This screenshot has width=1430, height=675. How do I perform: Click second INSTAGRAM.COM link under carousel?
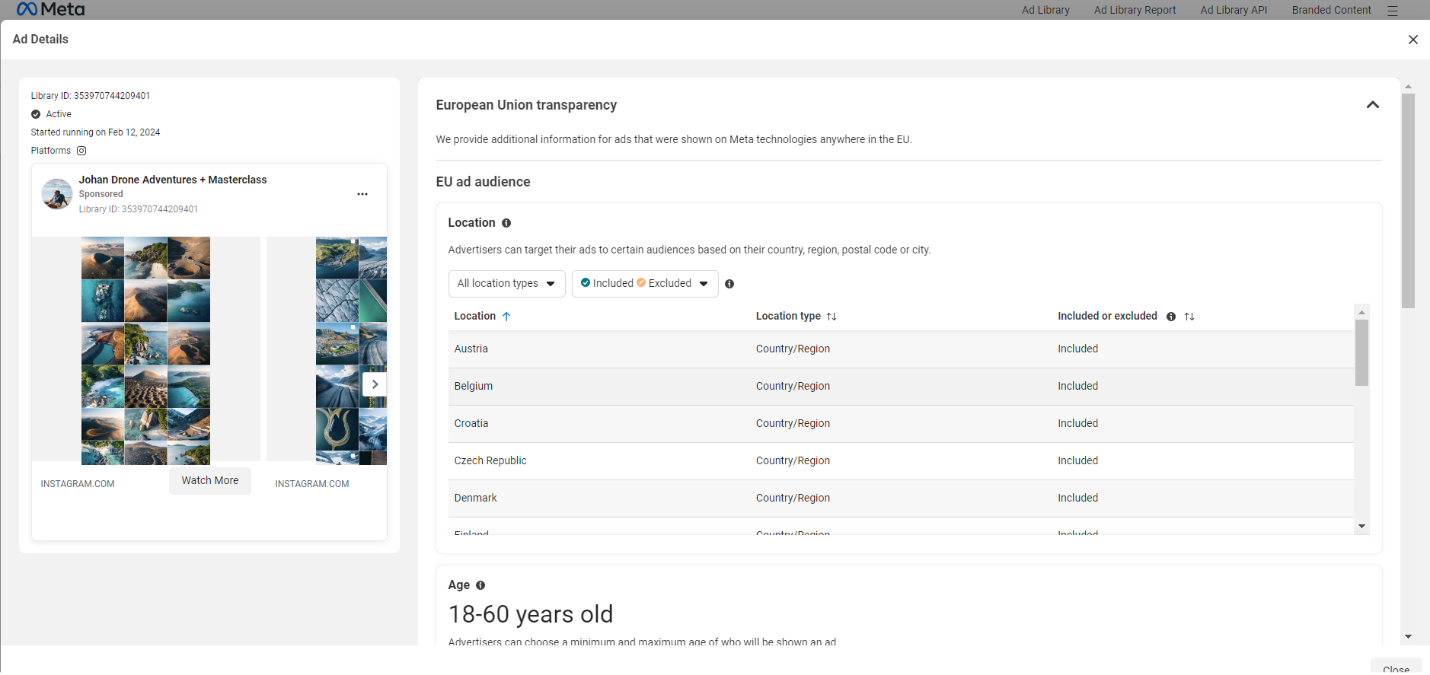point(312,484)
